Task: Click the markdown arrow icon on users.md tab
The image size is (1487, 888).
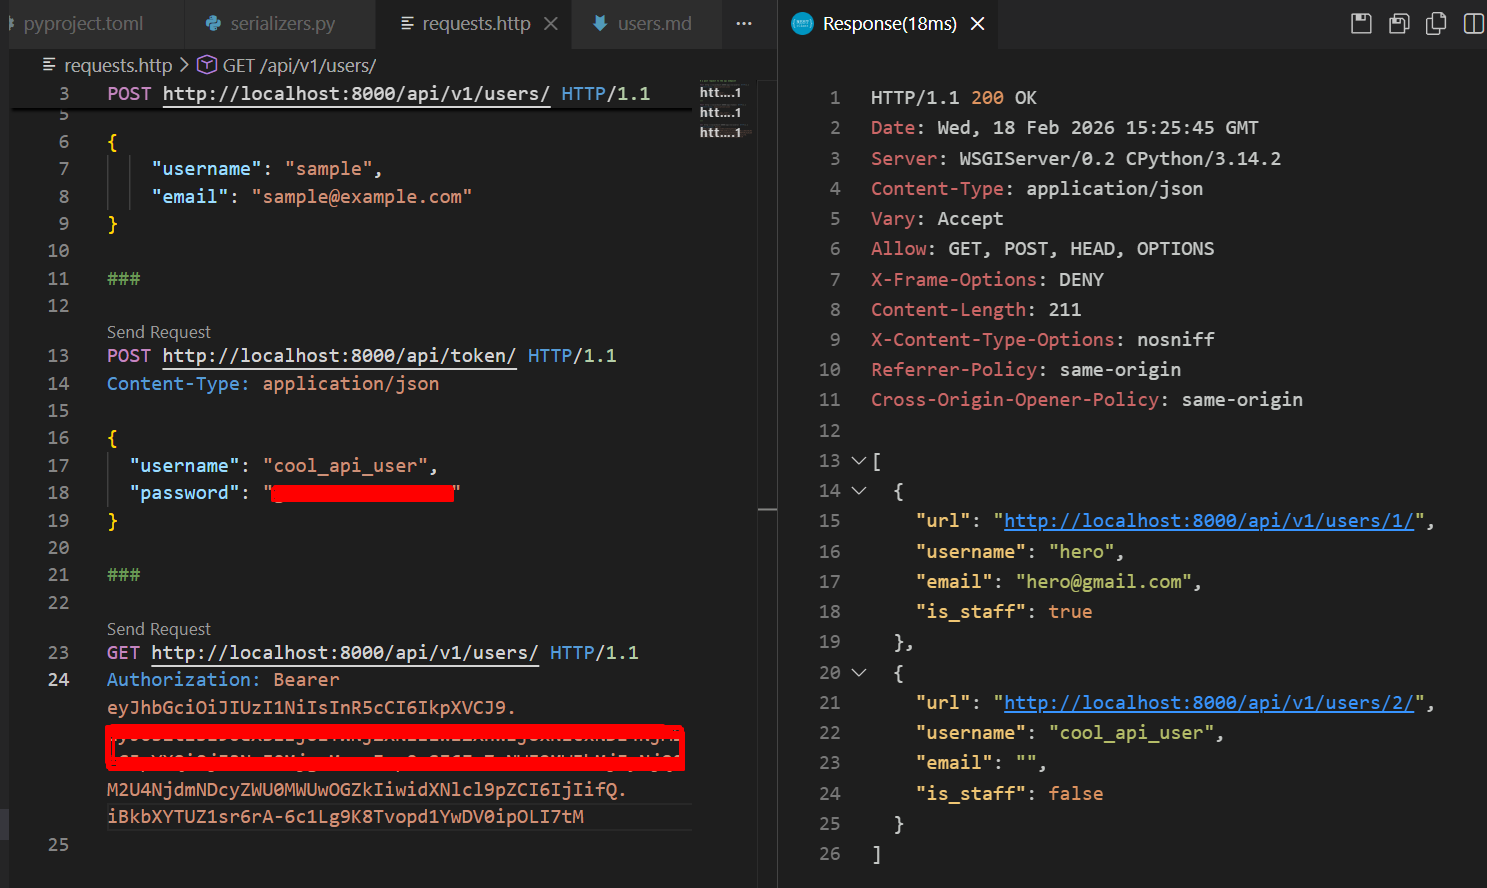Action: coord(600,23)
